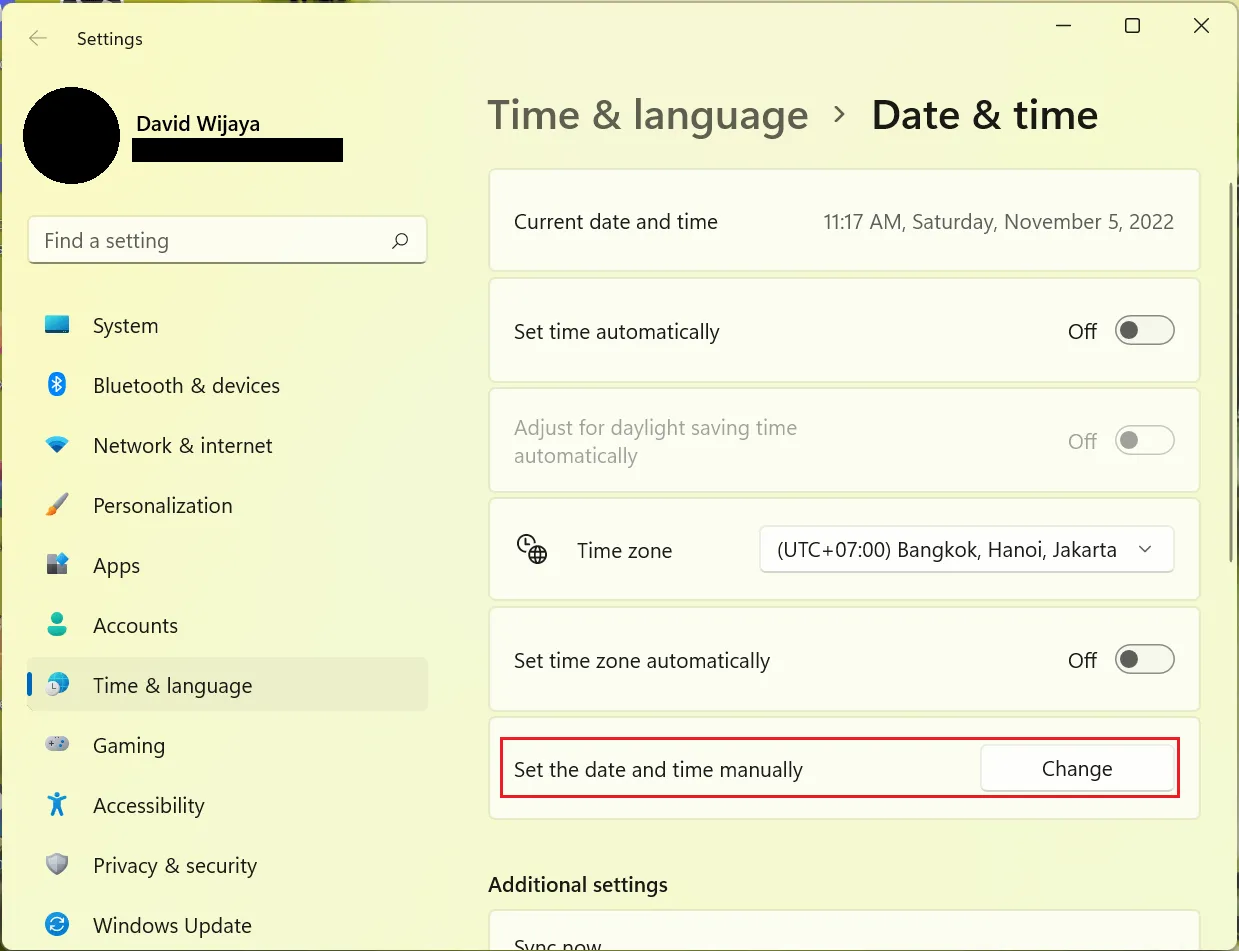
Task: Click the search magnifier icon
Action: [400, 241]
